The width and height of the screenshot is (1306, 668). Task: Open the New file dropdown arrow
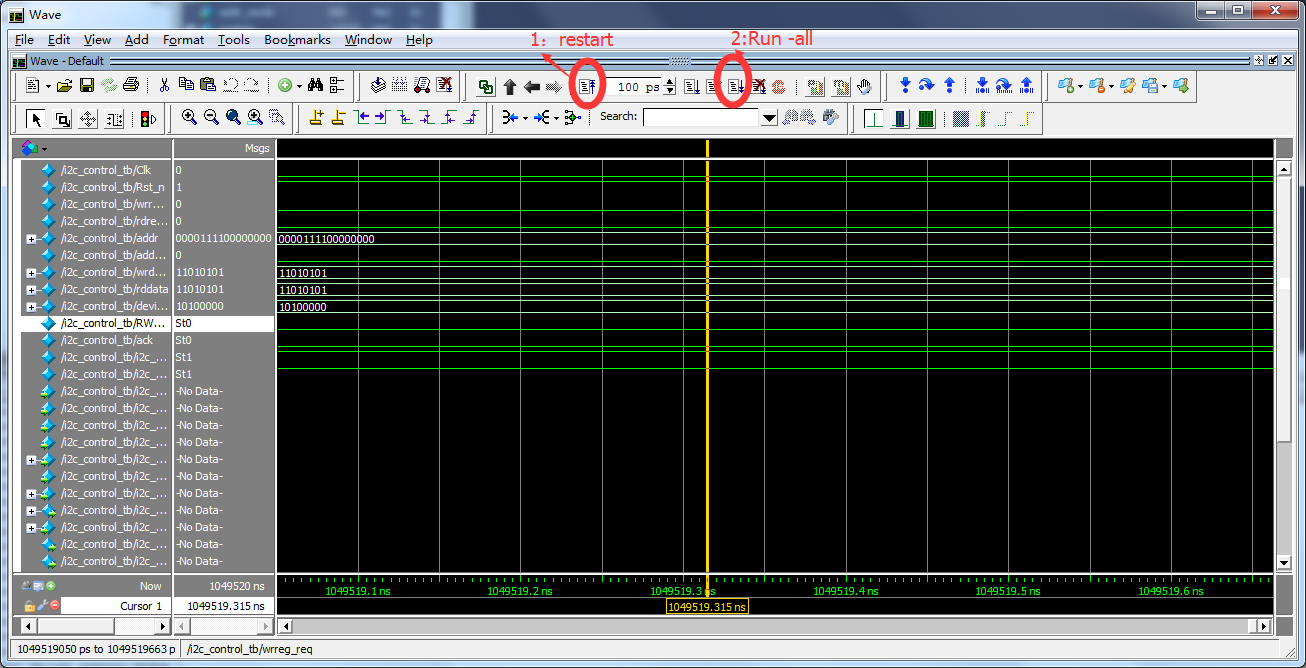tap(47, 86)
